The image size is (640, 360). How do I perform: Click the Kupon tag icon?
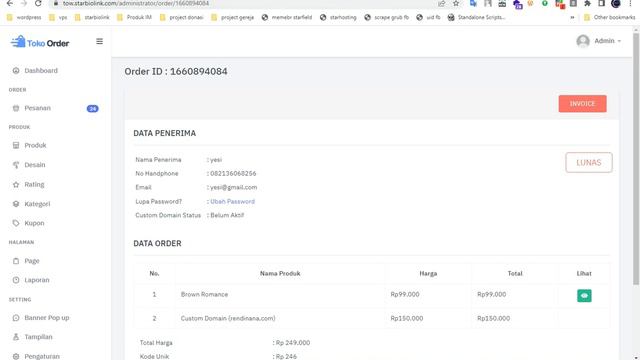pyautogui.click(x=16, y=223)
